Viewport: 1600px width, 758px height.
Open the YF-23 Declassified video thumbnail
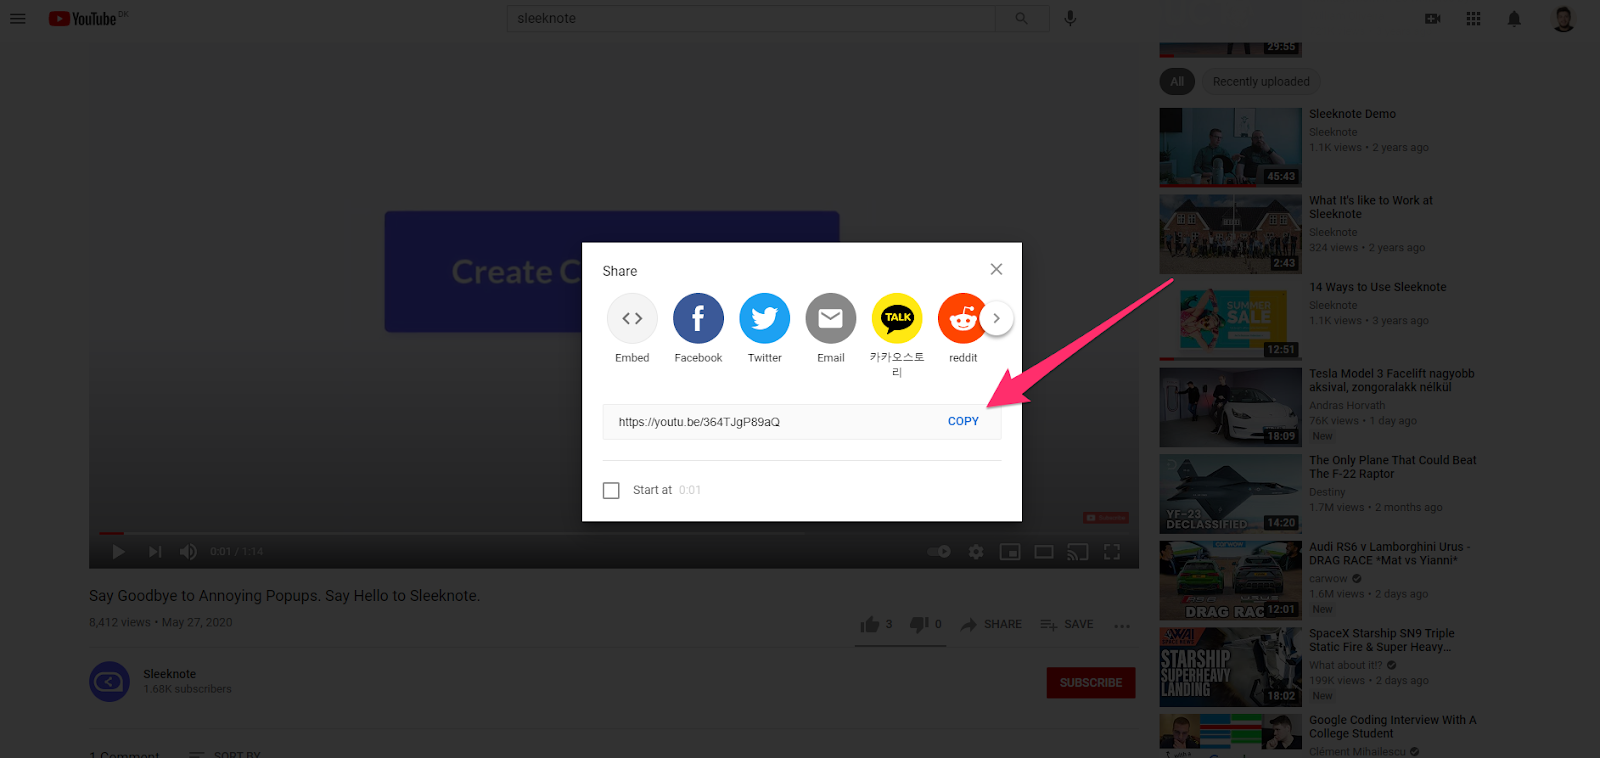coord(1231,494)
